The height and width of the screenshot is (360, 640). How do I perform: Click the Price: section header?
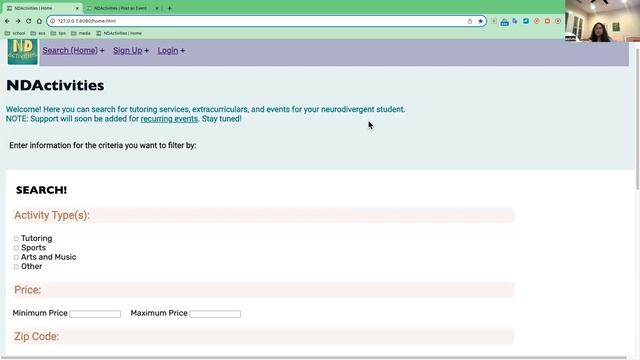pos(263,290)
